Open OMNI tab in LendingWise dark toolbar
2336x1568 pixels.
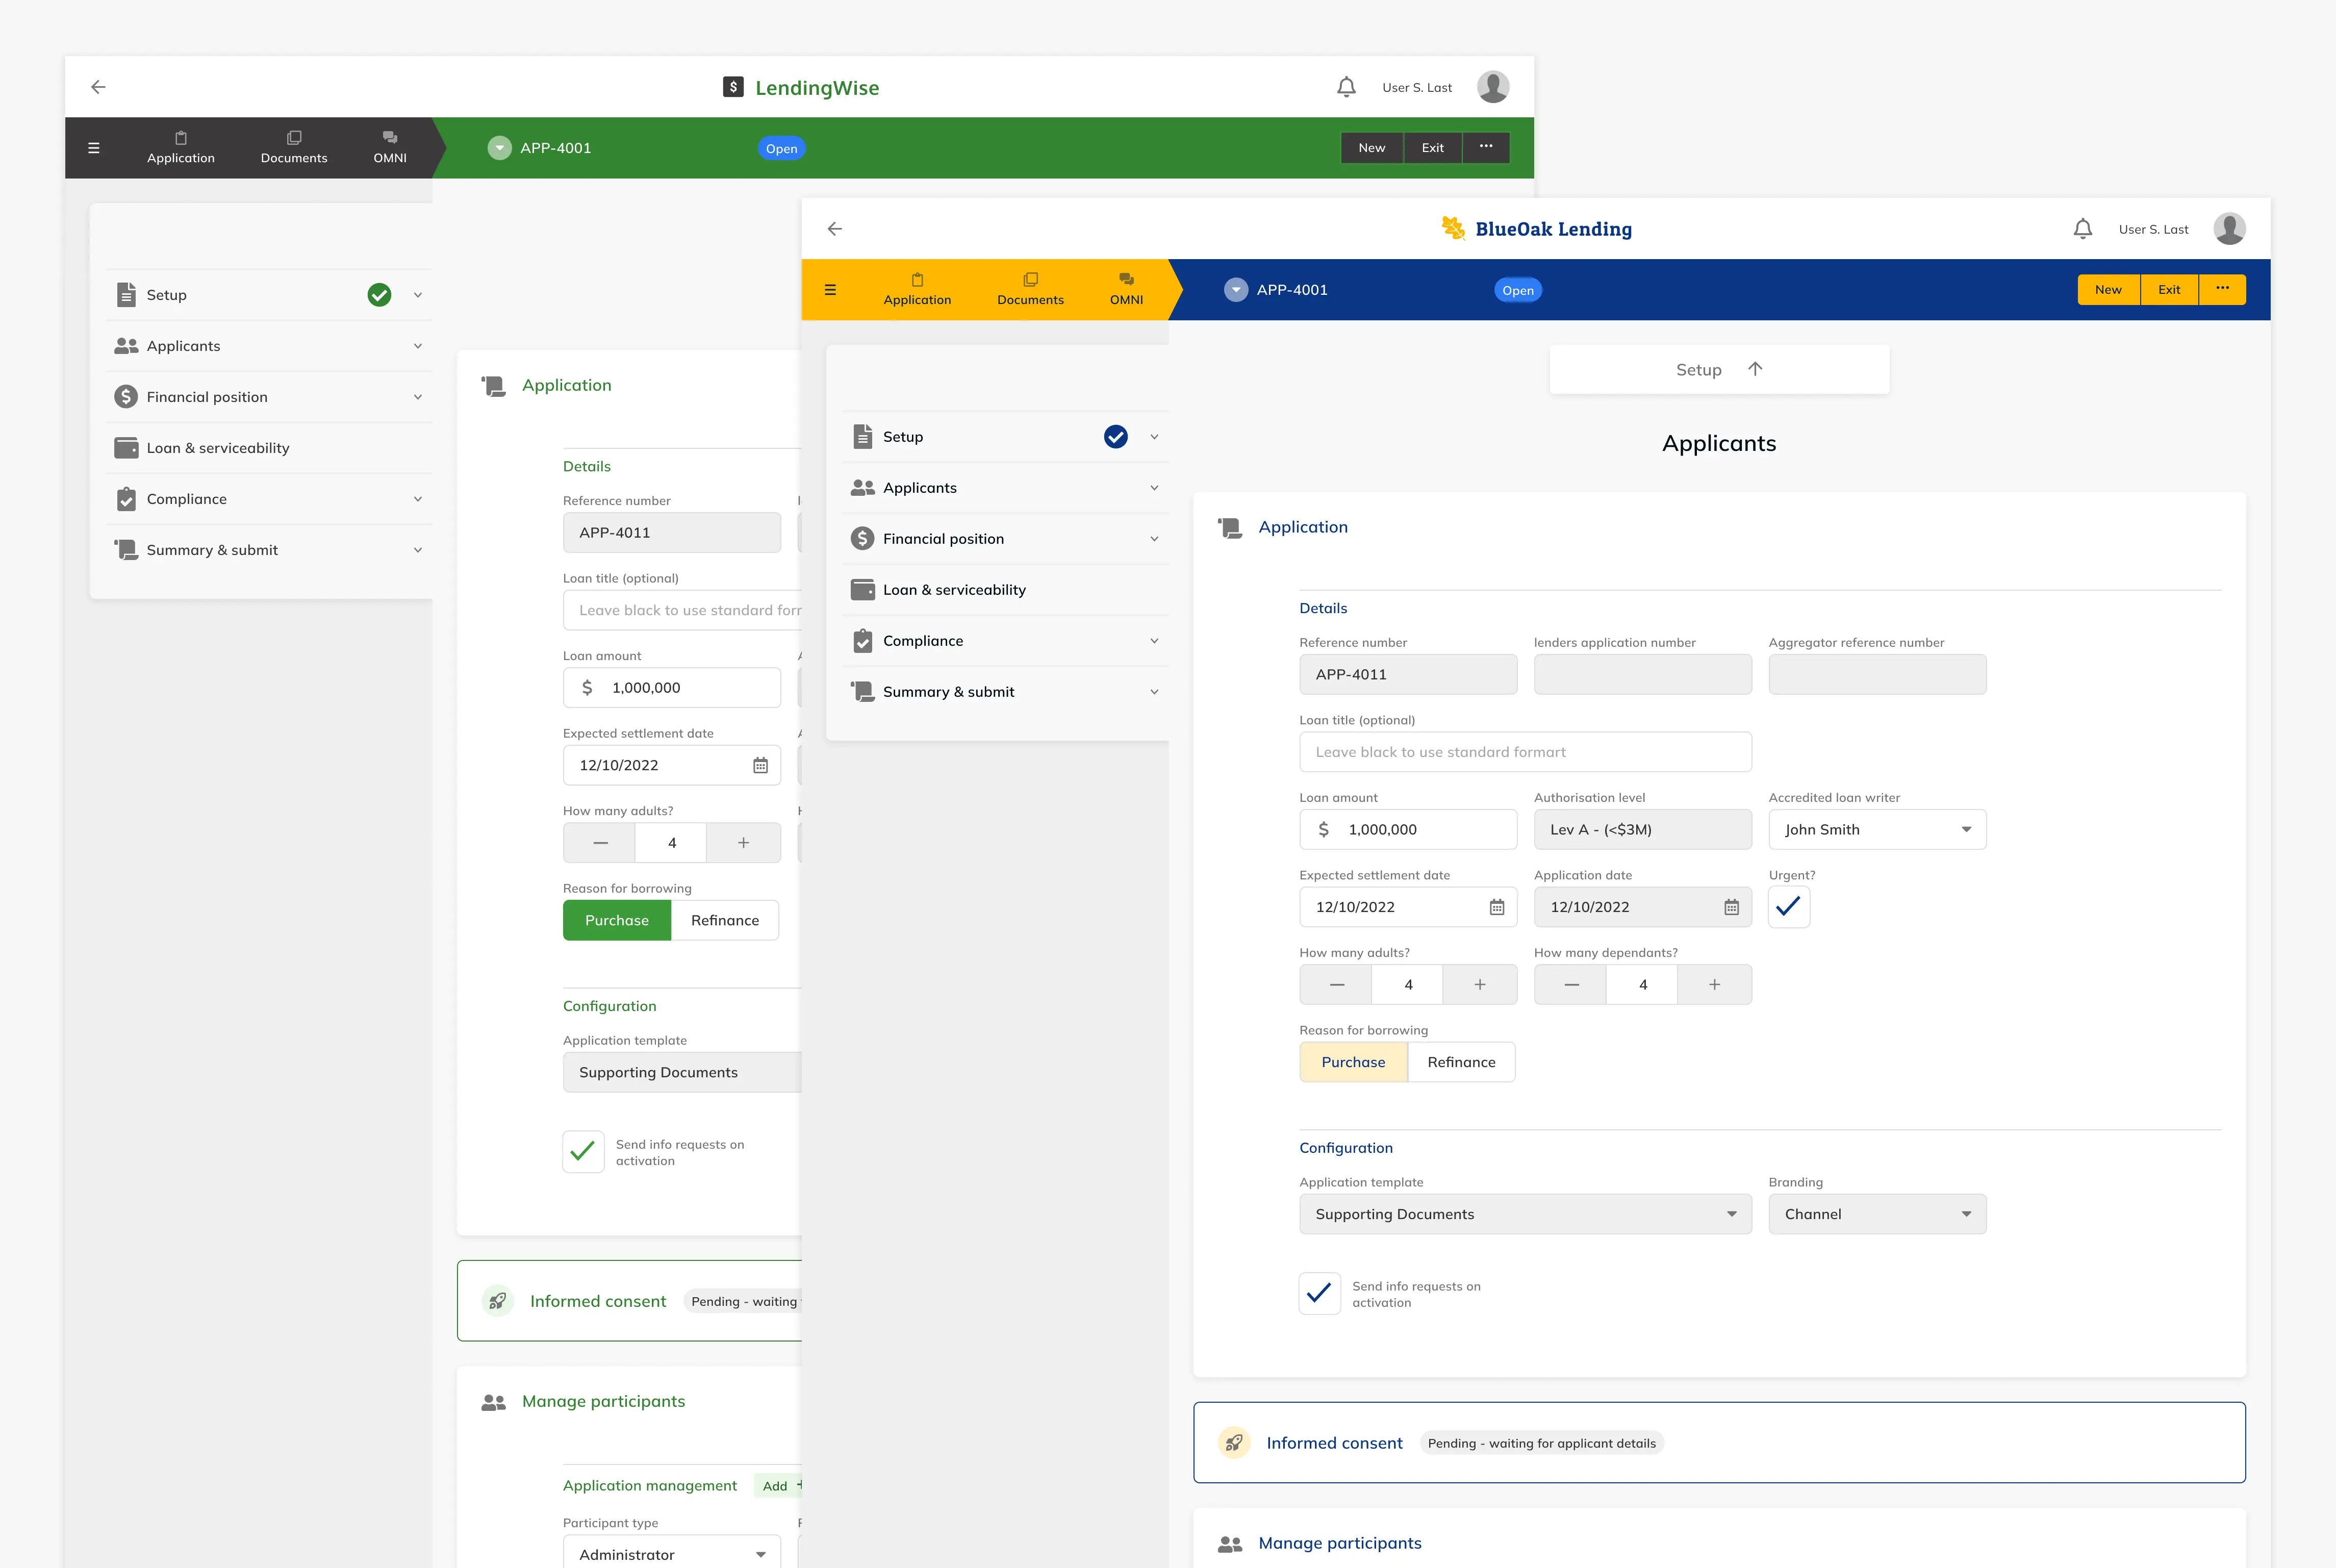pyautogui.click(x=390, y=148)
